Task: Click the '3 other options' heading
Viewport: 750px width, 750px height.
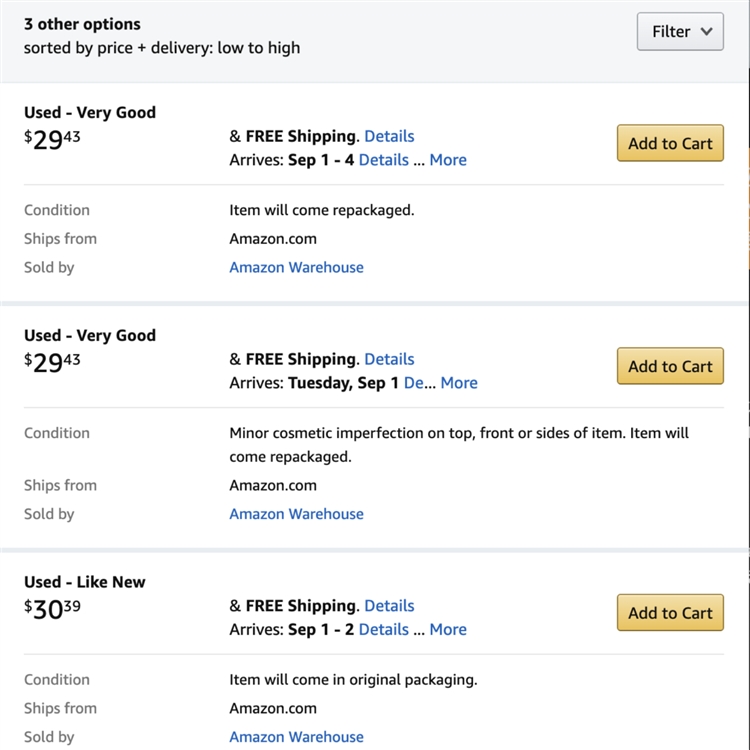Action: (x=82, y=24)
